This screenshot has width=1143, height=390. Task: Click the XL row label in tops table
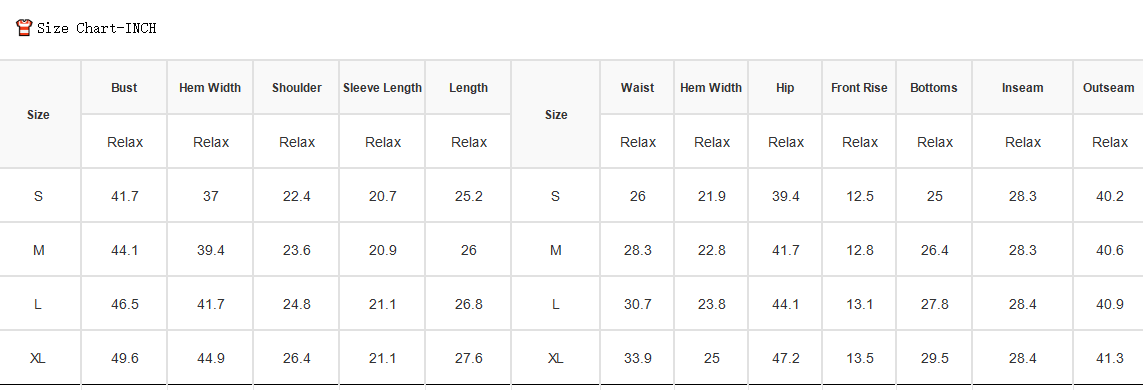coord(38,358)
